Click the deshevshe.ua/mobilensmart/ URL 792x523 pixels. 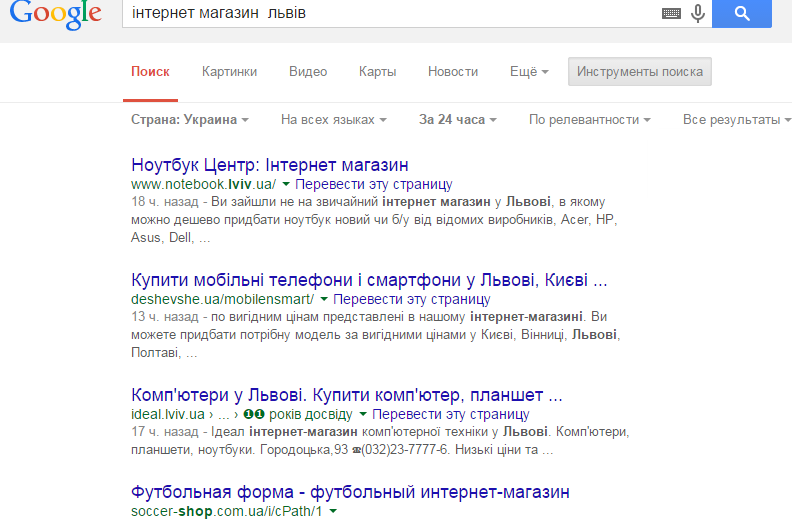pyautogui.click(x=222, y=299)
